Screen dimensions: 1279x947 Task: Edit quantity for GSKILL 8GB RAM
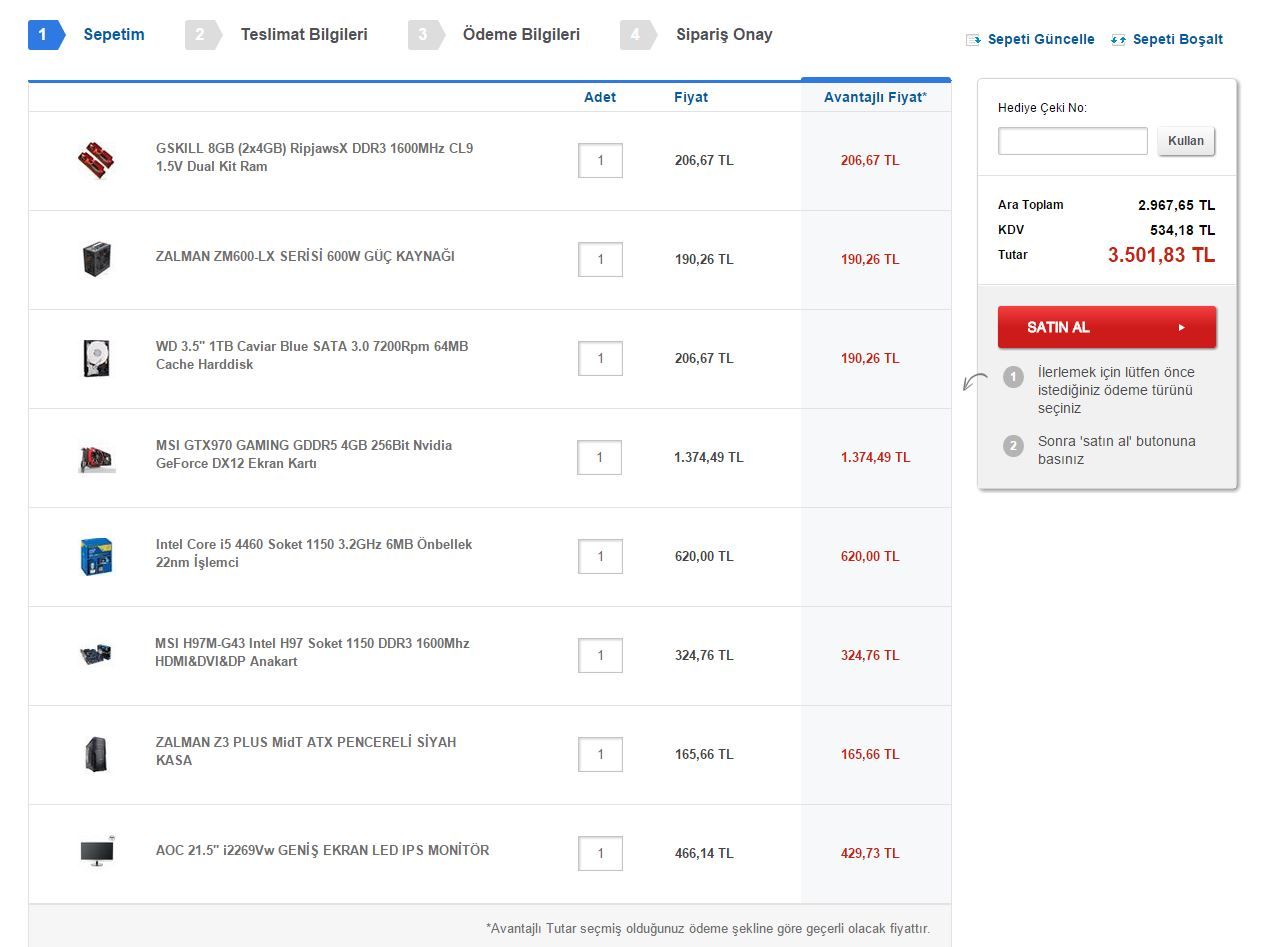tap(600, 160)
